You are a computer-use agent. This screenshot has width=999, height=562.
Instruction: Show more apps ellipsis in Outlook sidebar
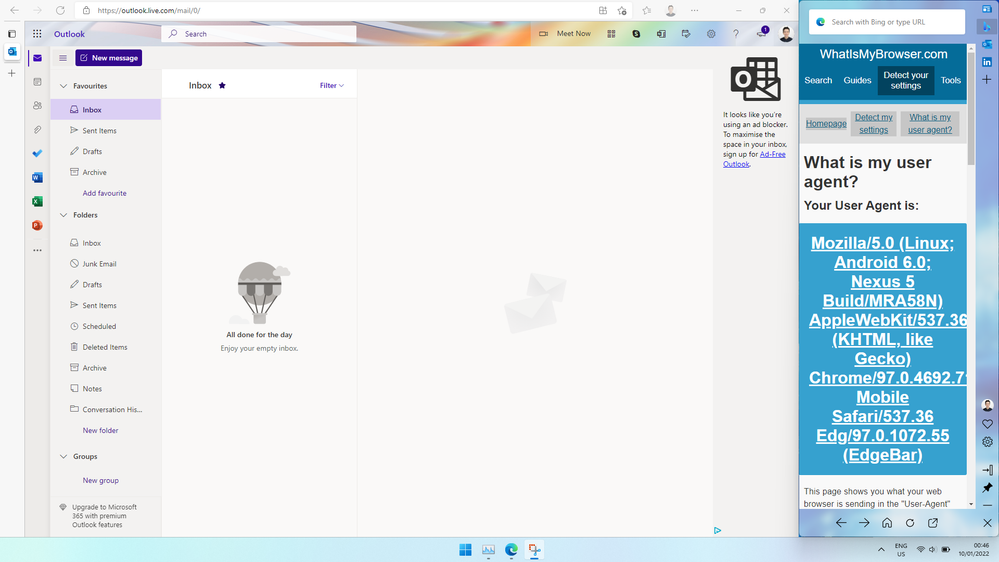click(x=38, y=250)
